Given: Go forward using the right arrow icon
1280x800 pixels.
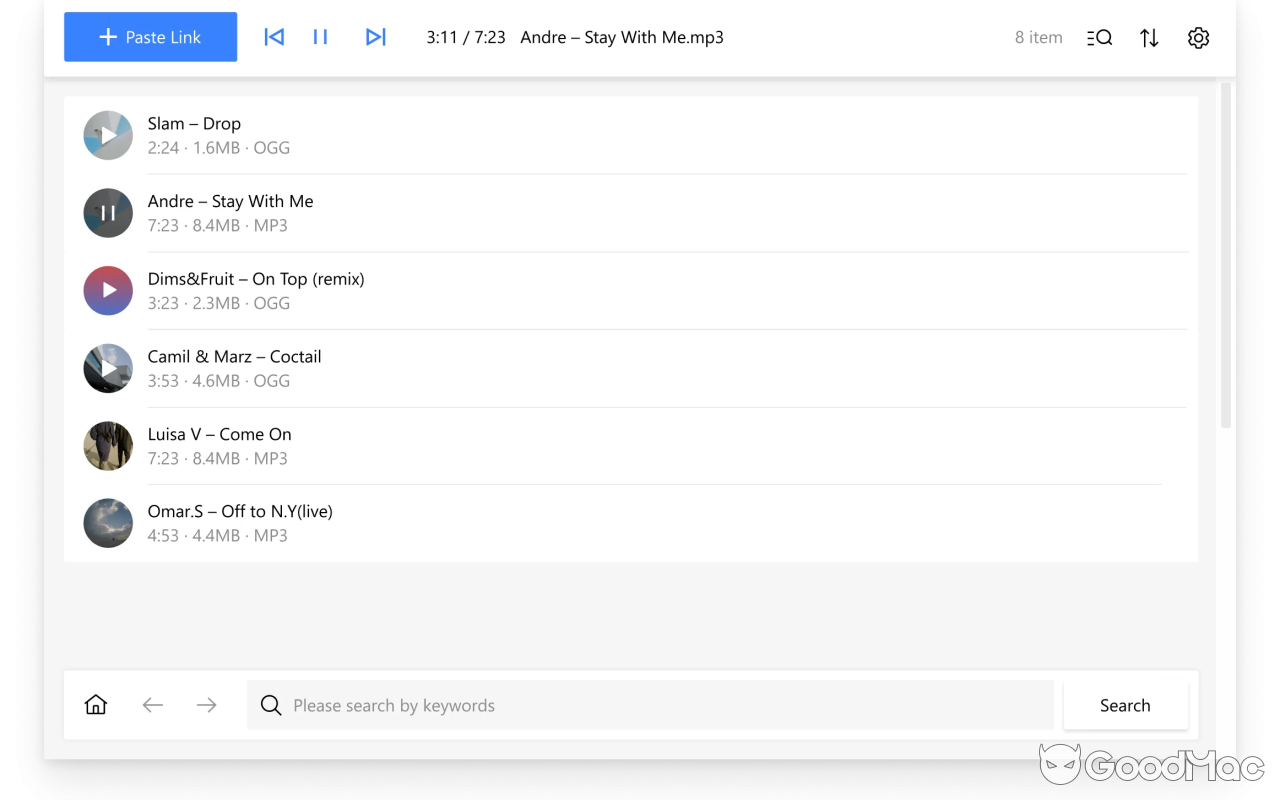Looking at the screenshot, I should pos(206,704).
